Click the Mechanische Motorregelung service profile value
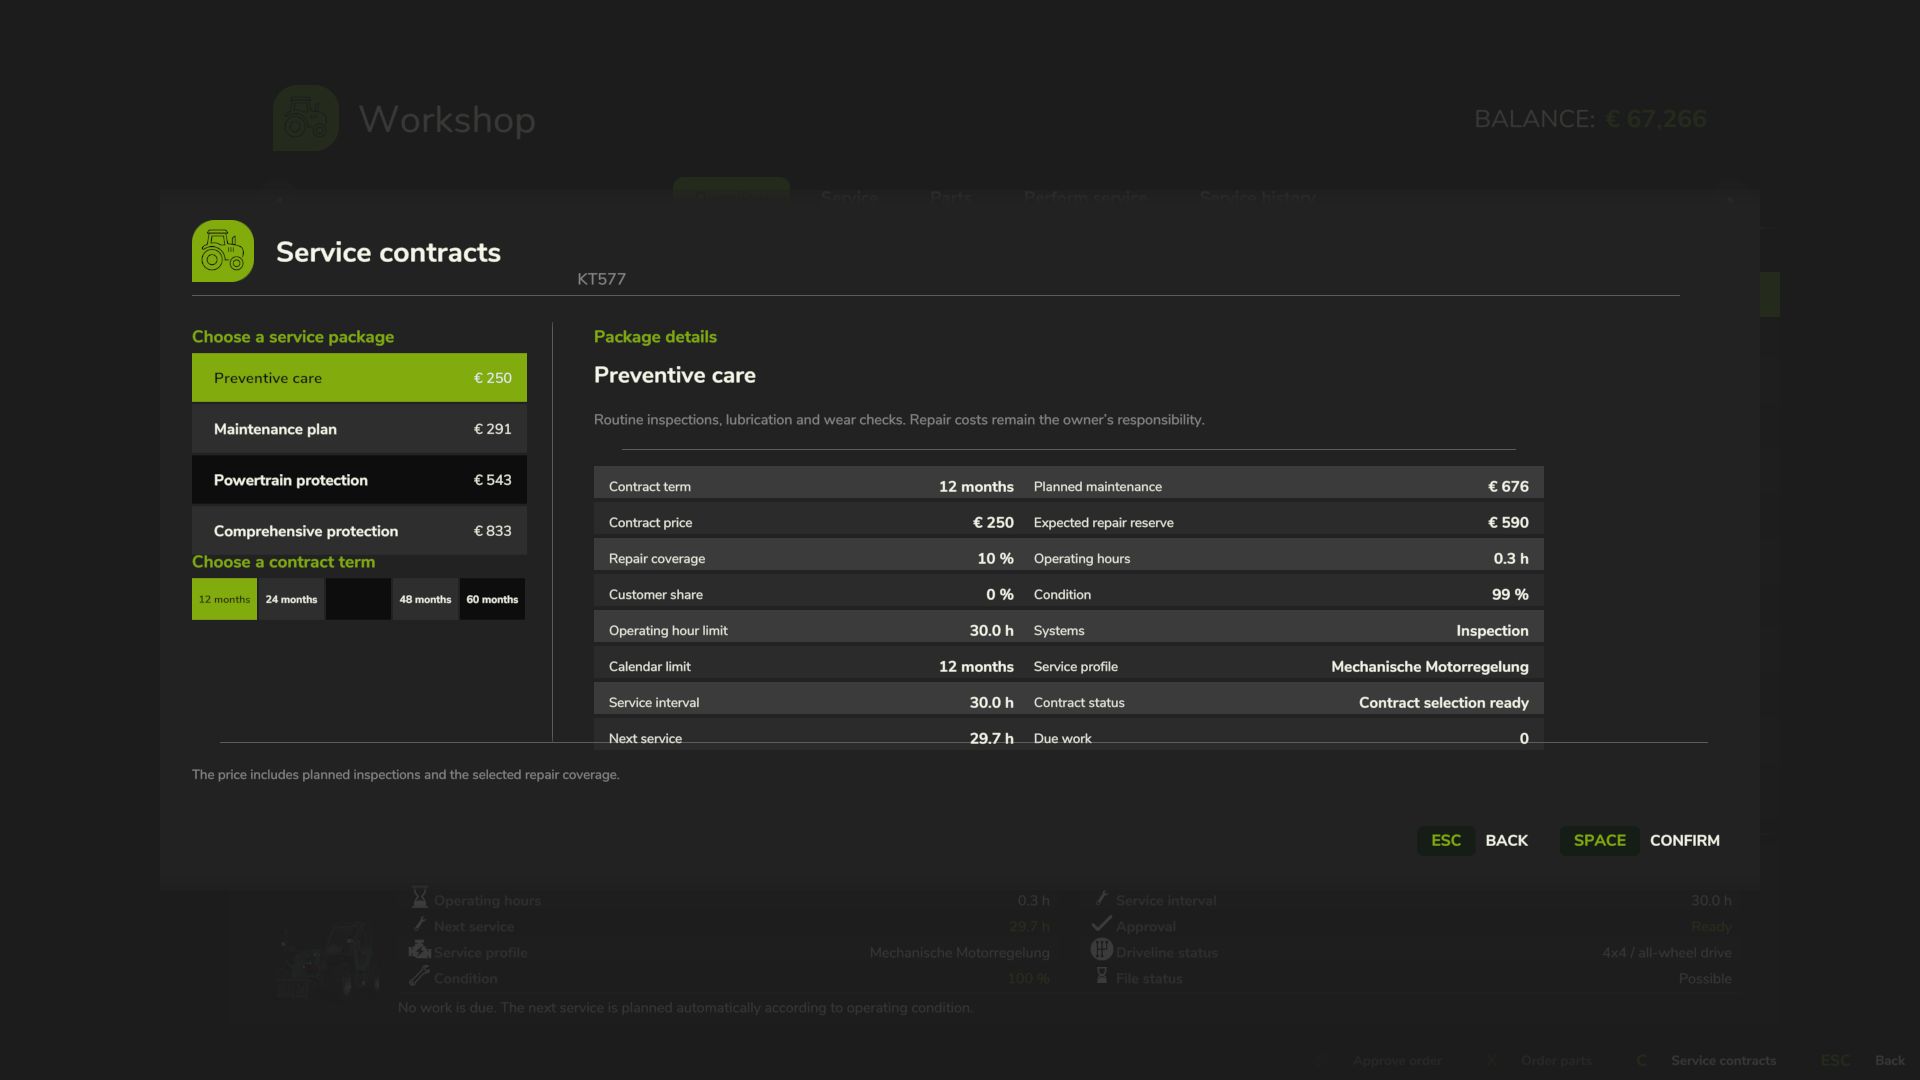This screenshot has width=1920, height=1080. point(1429,666)
